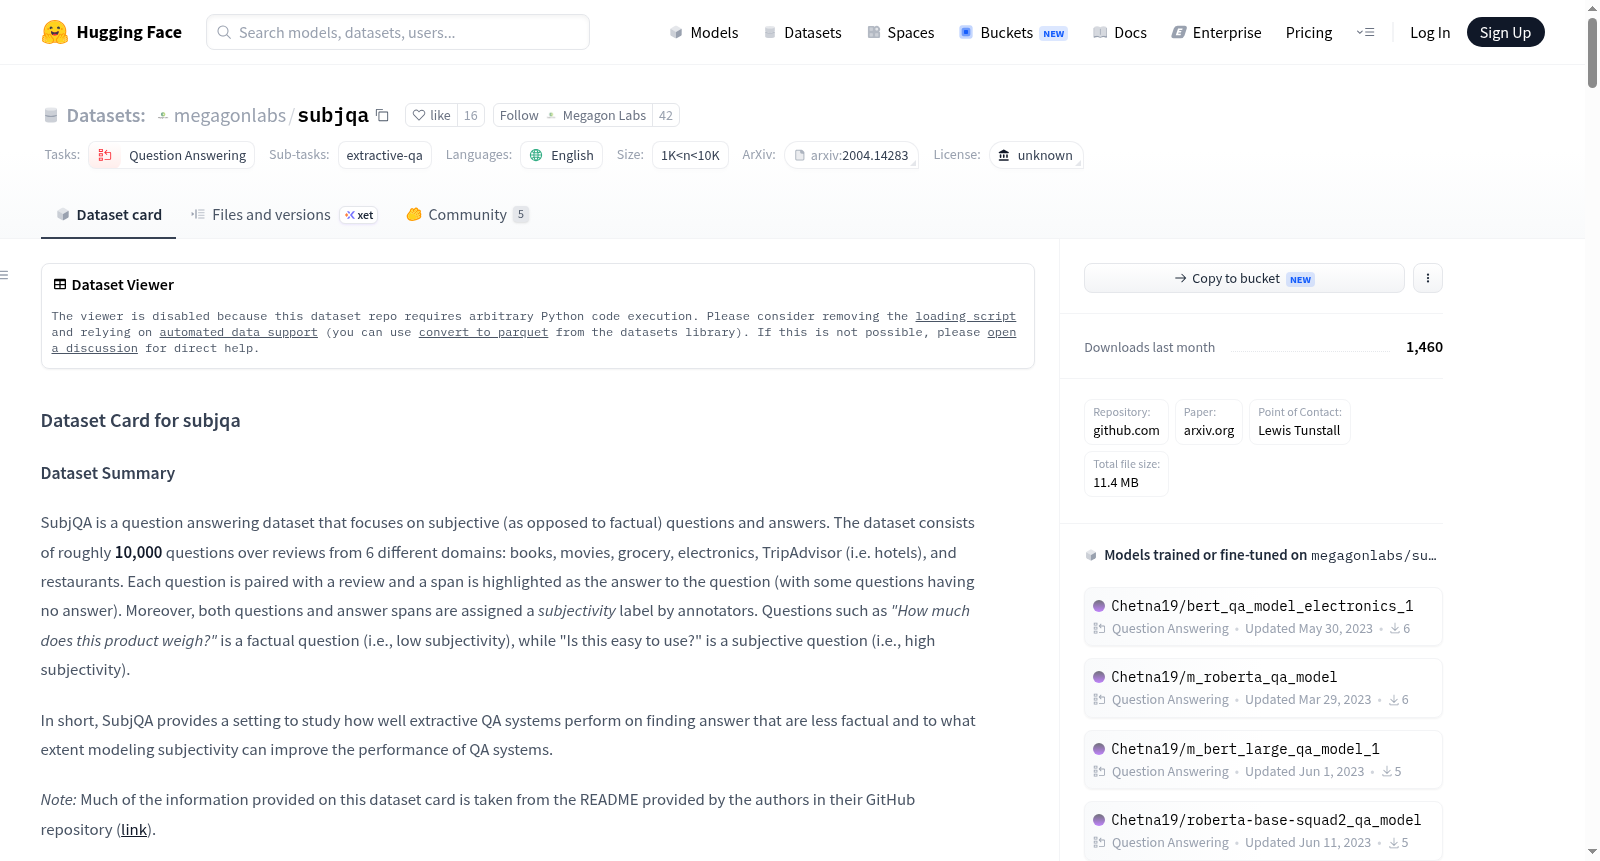Screen dimensions: 1600x861
Task: Click the English language globe tag
Action: click(x=562, y=155)
